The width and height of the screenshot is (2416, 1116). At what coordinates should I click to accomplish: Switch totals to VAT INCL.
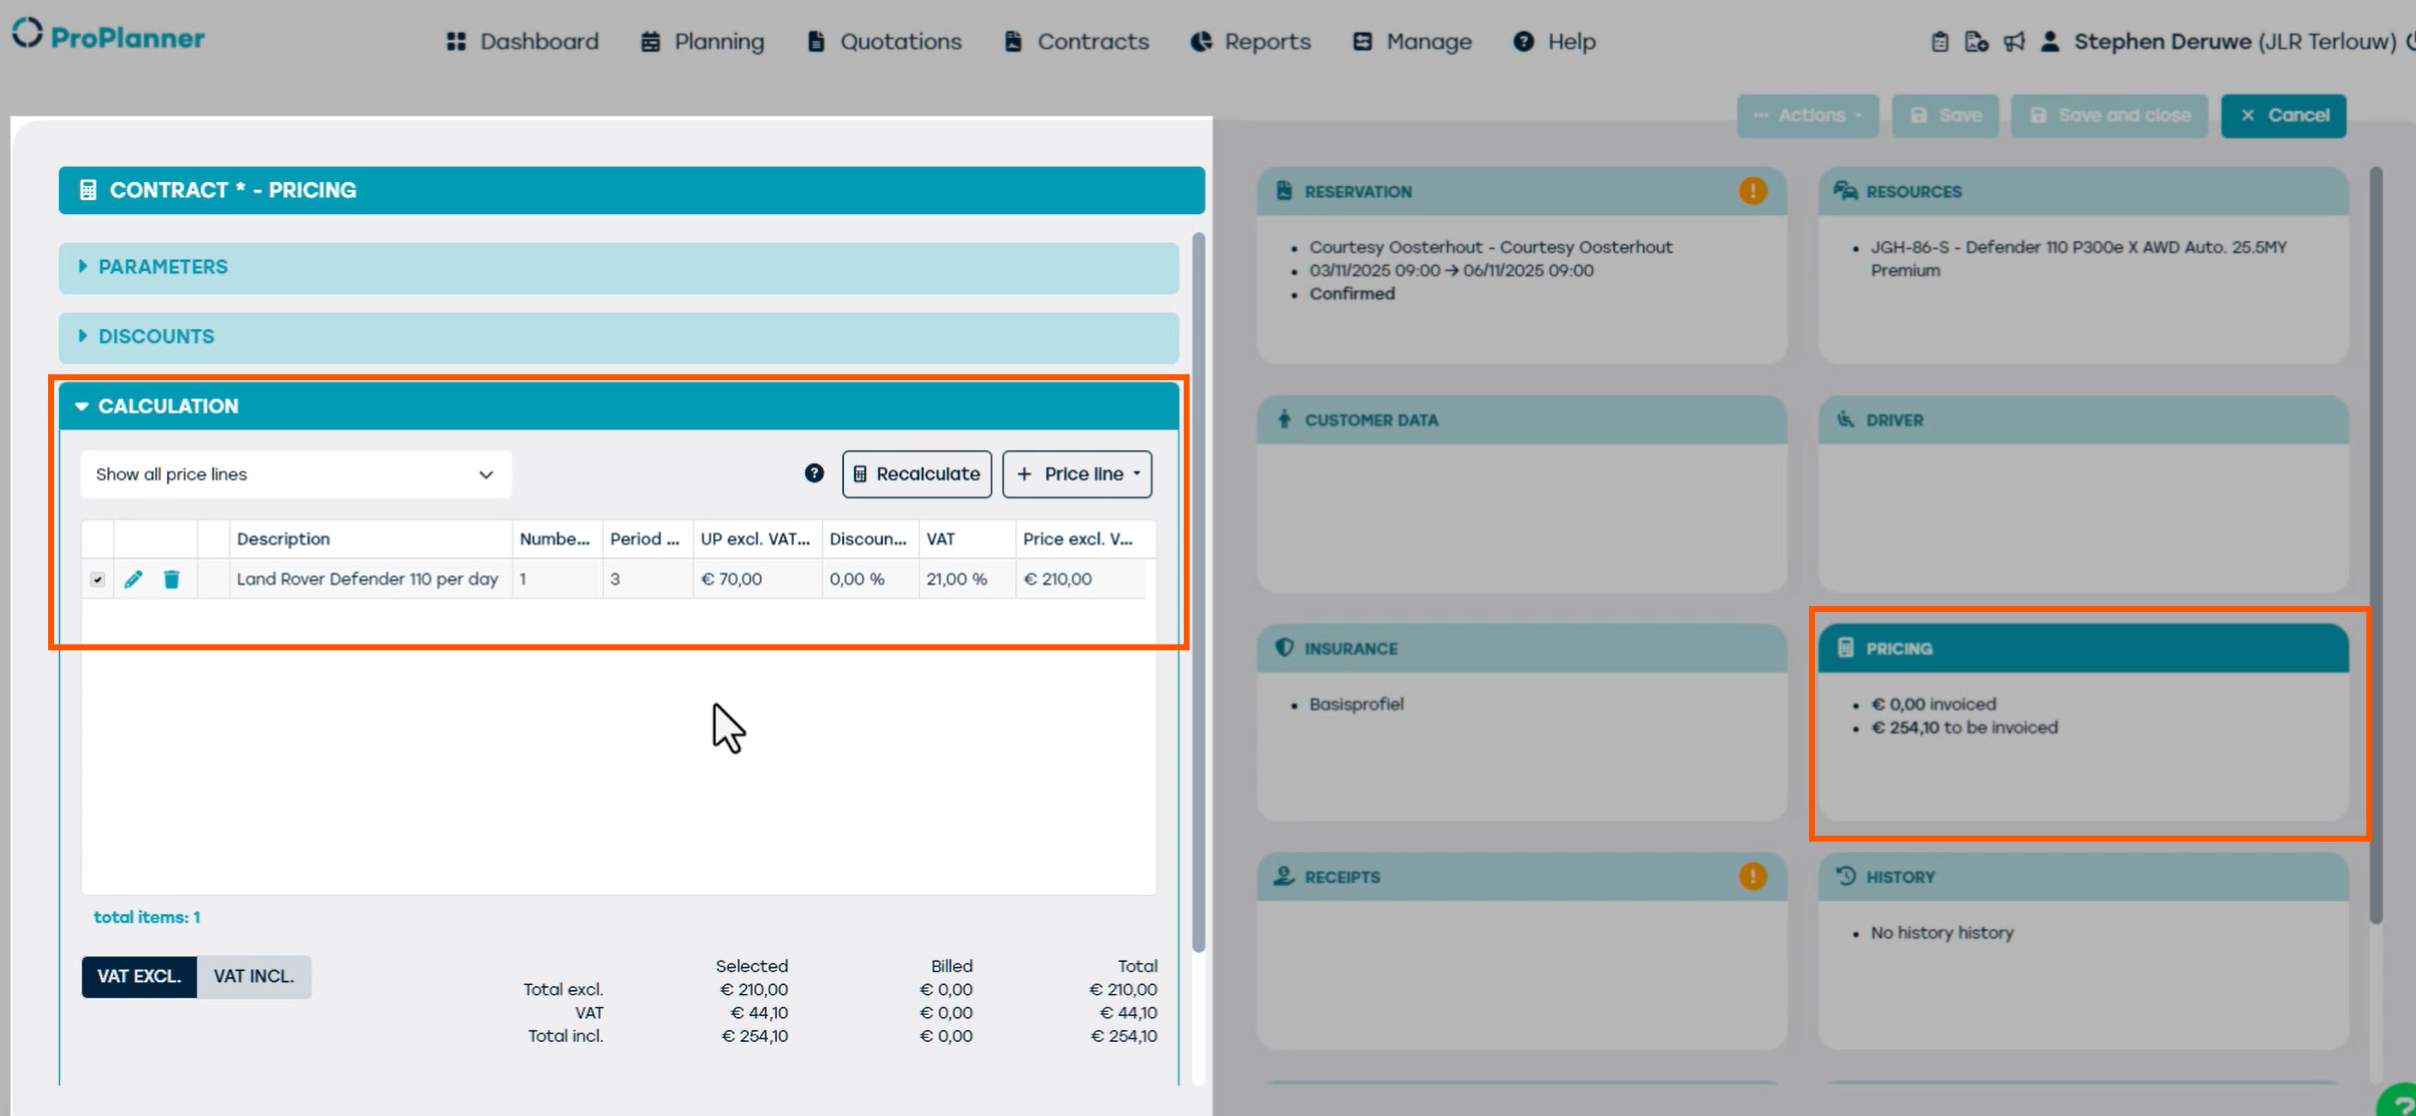point(253,976)
